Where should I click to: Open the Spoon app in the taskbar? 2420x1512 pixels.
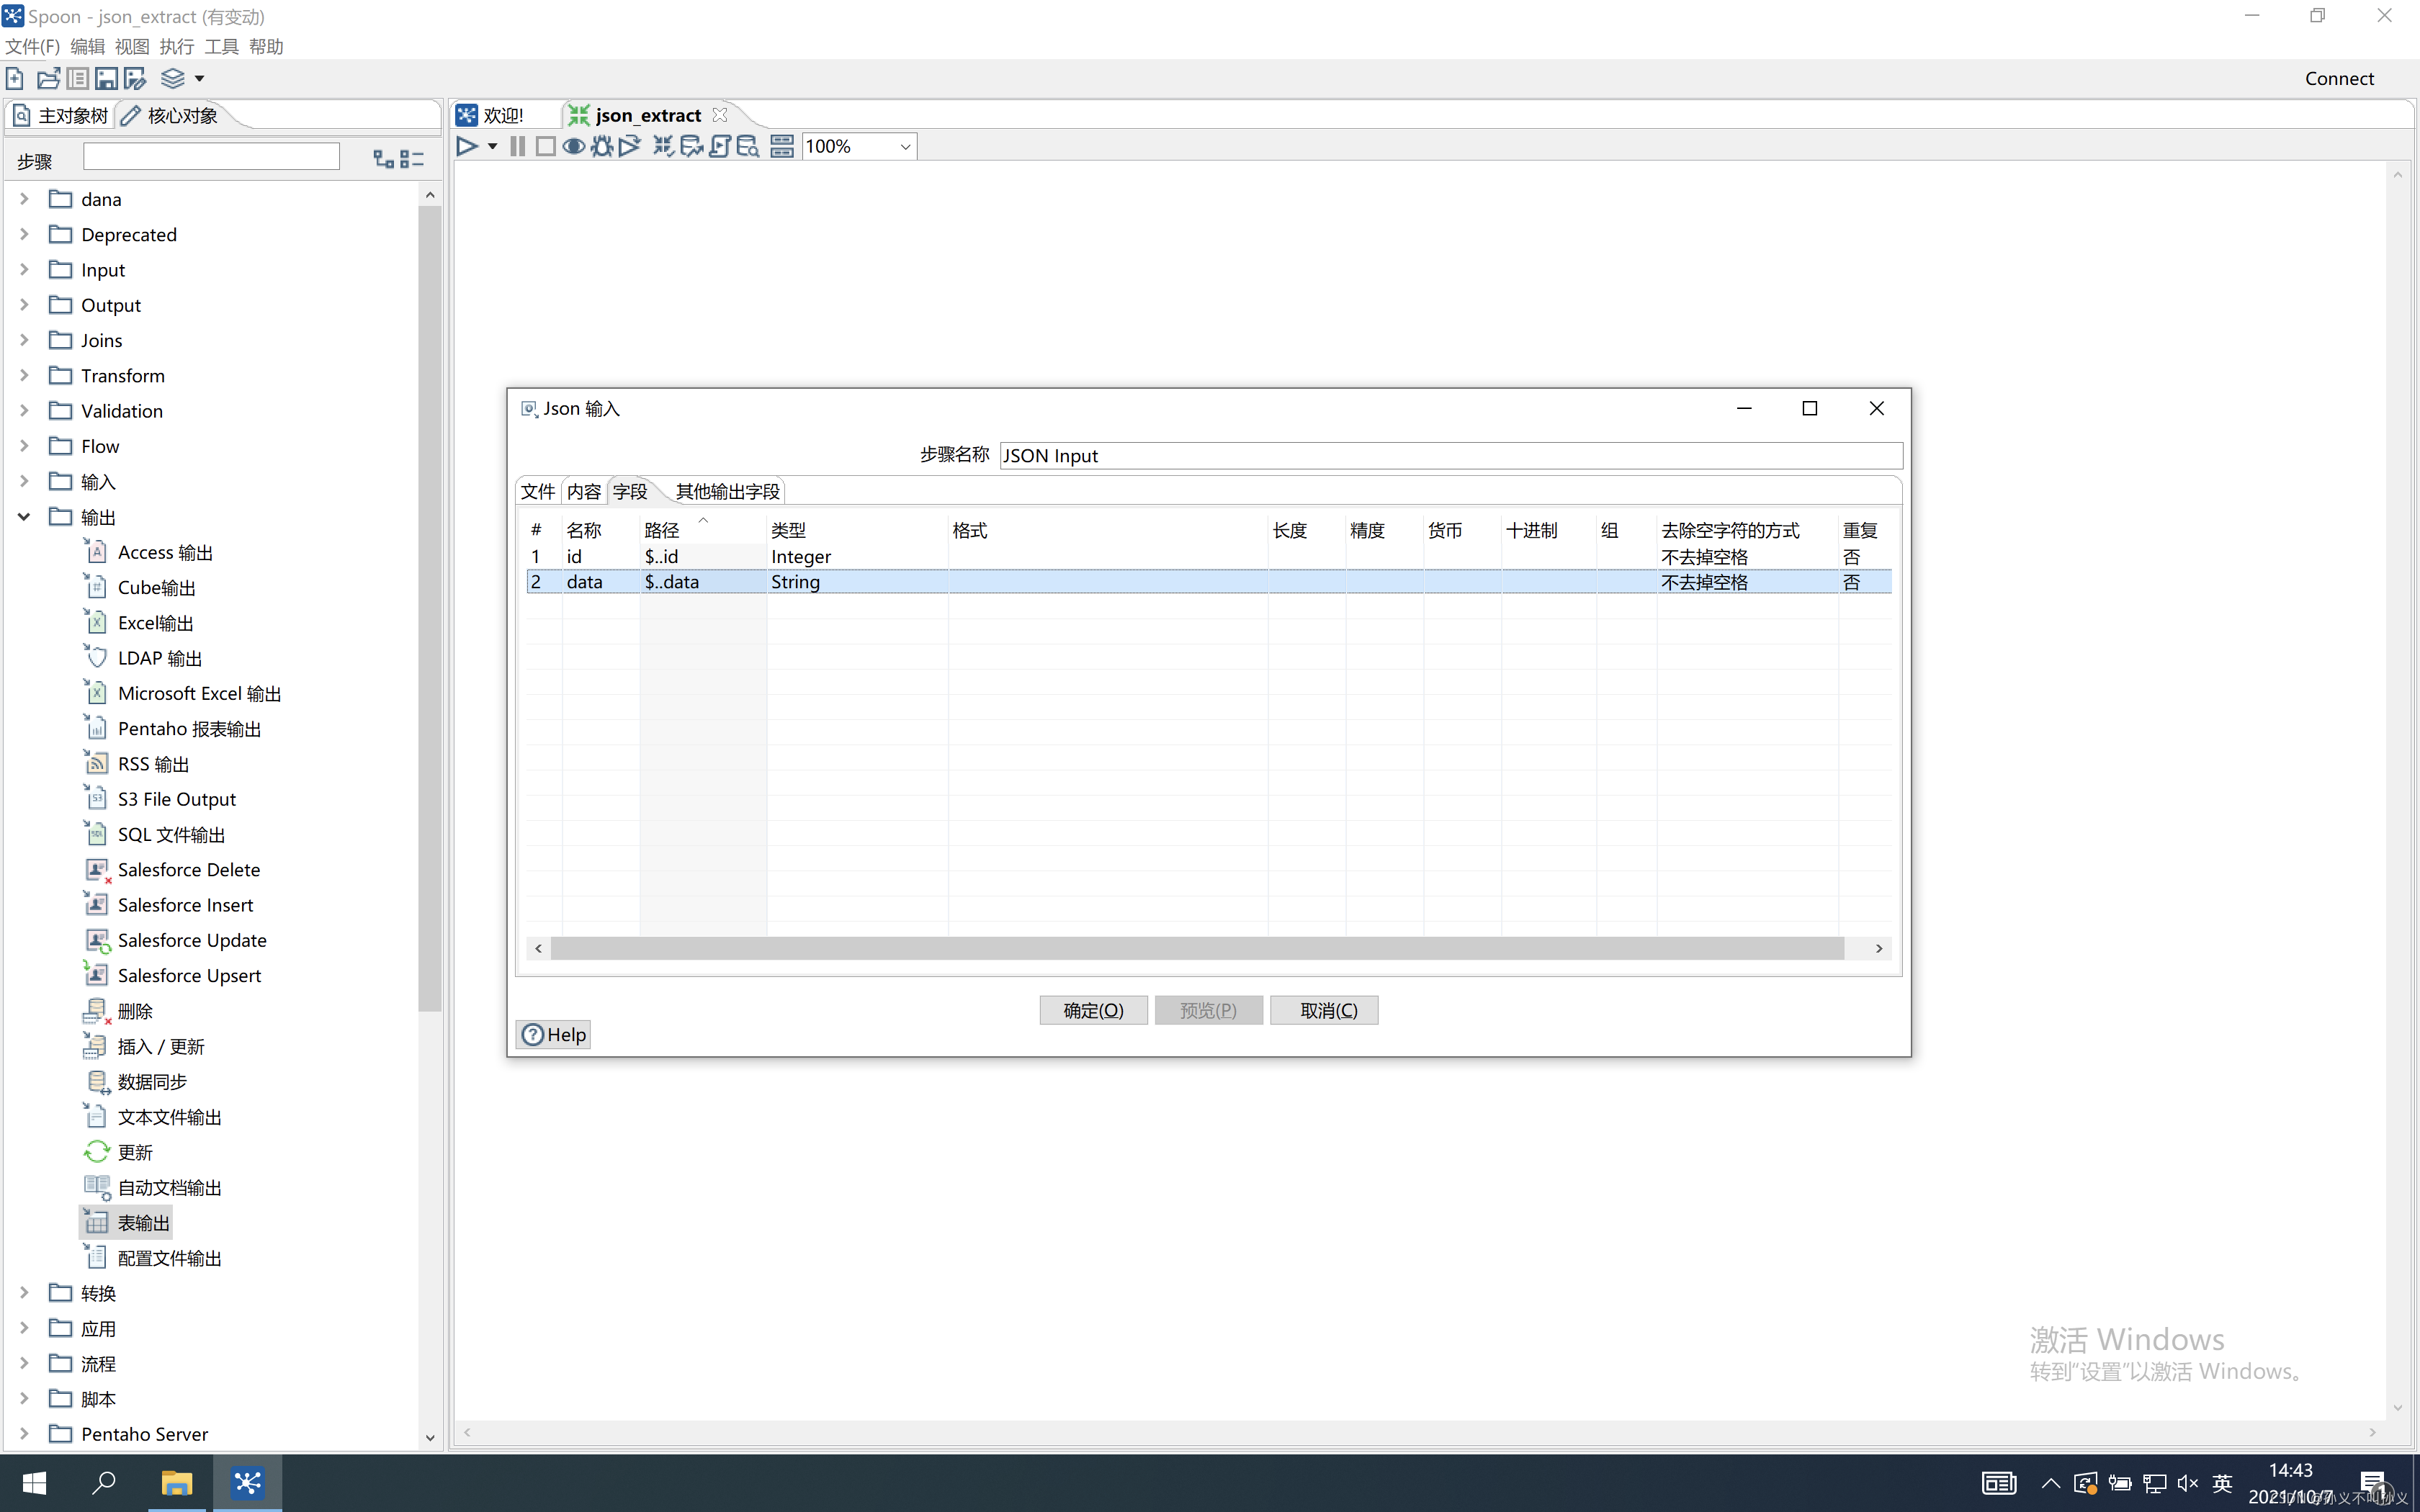click(x=247, y=1482)
